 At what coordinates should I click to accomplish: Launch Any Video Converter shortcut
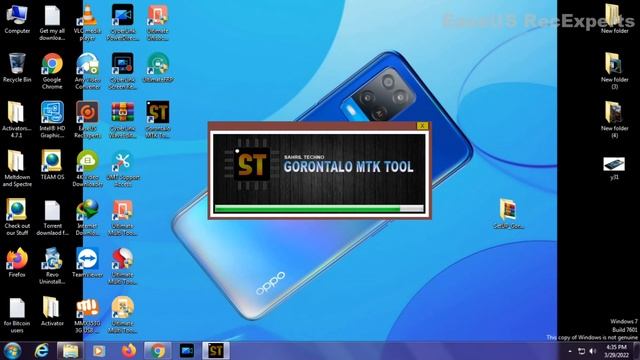click(87, 71)
